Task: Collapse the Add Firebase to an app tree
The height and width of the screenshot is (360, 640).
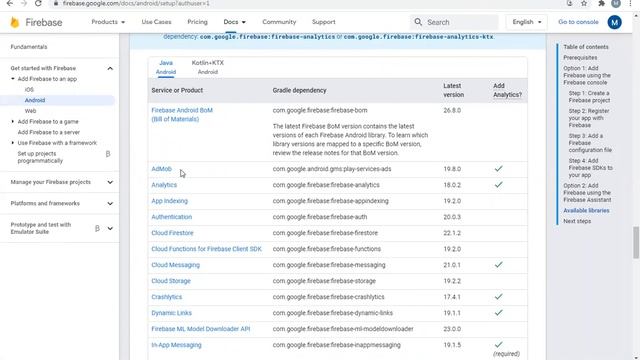Action: point(13,79)
